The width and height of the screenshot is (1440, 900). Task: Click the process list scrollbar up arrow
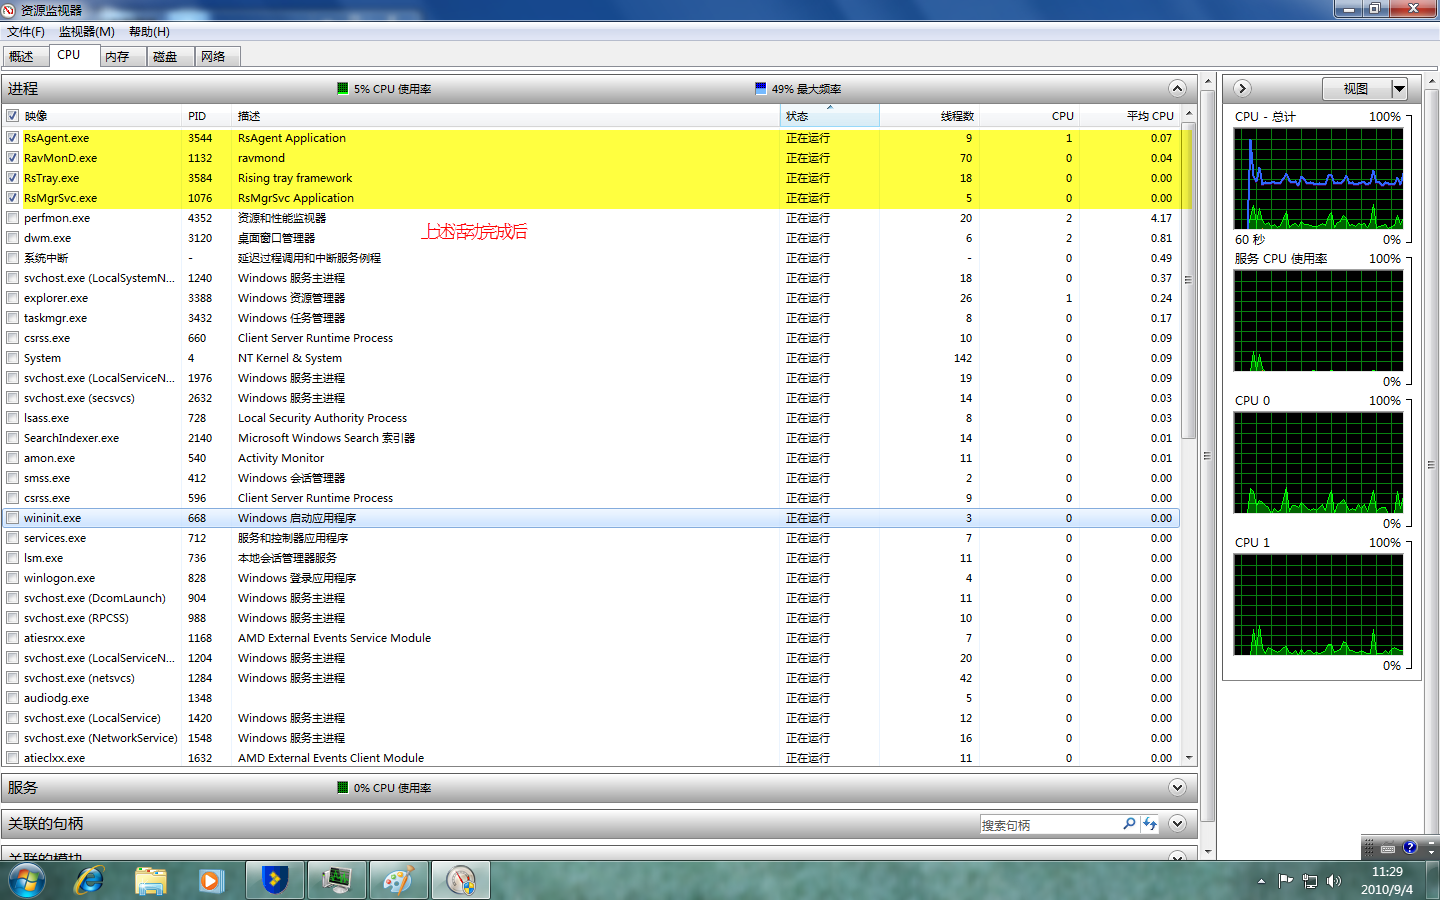click(1189, 114)
